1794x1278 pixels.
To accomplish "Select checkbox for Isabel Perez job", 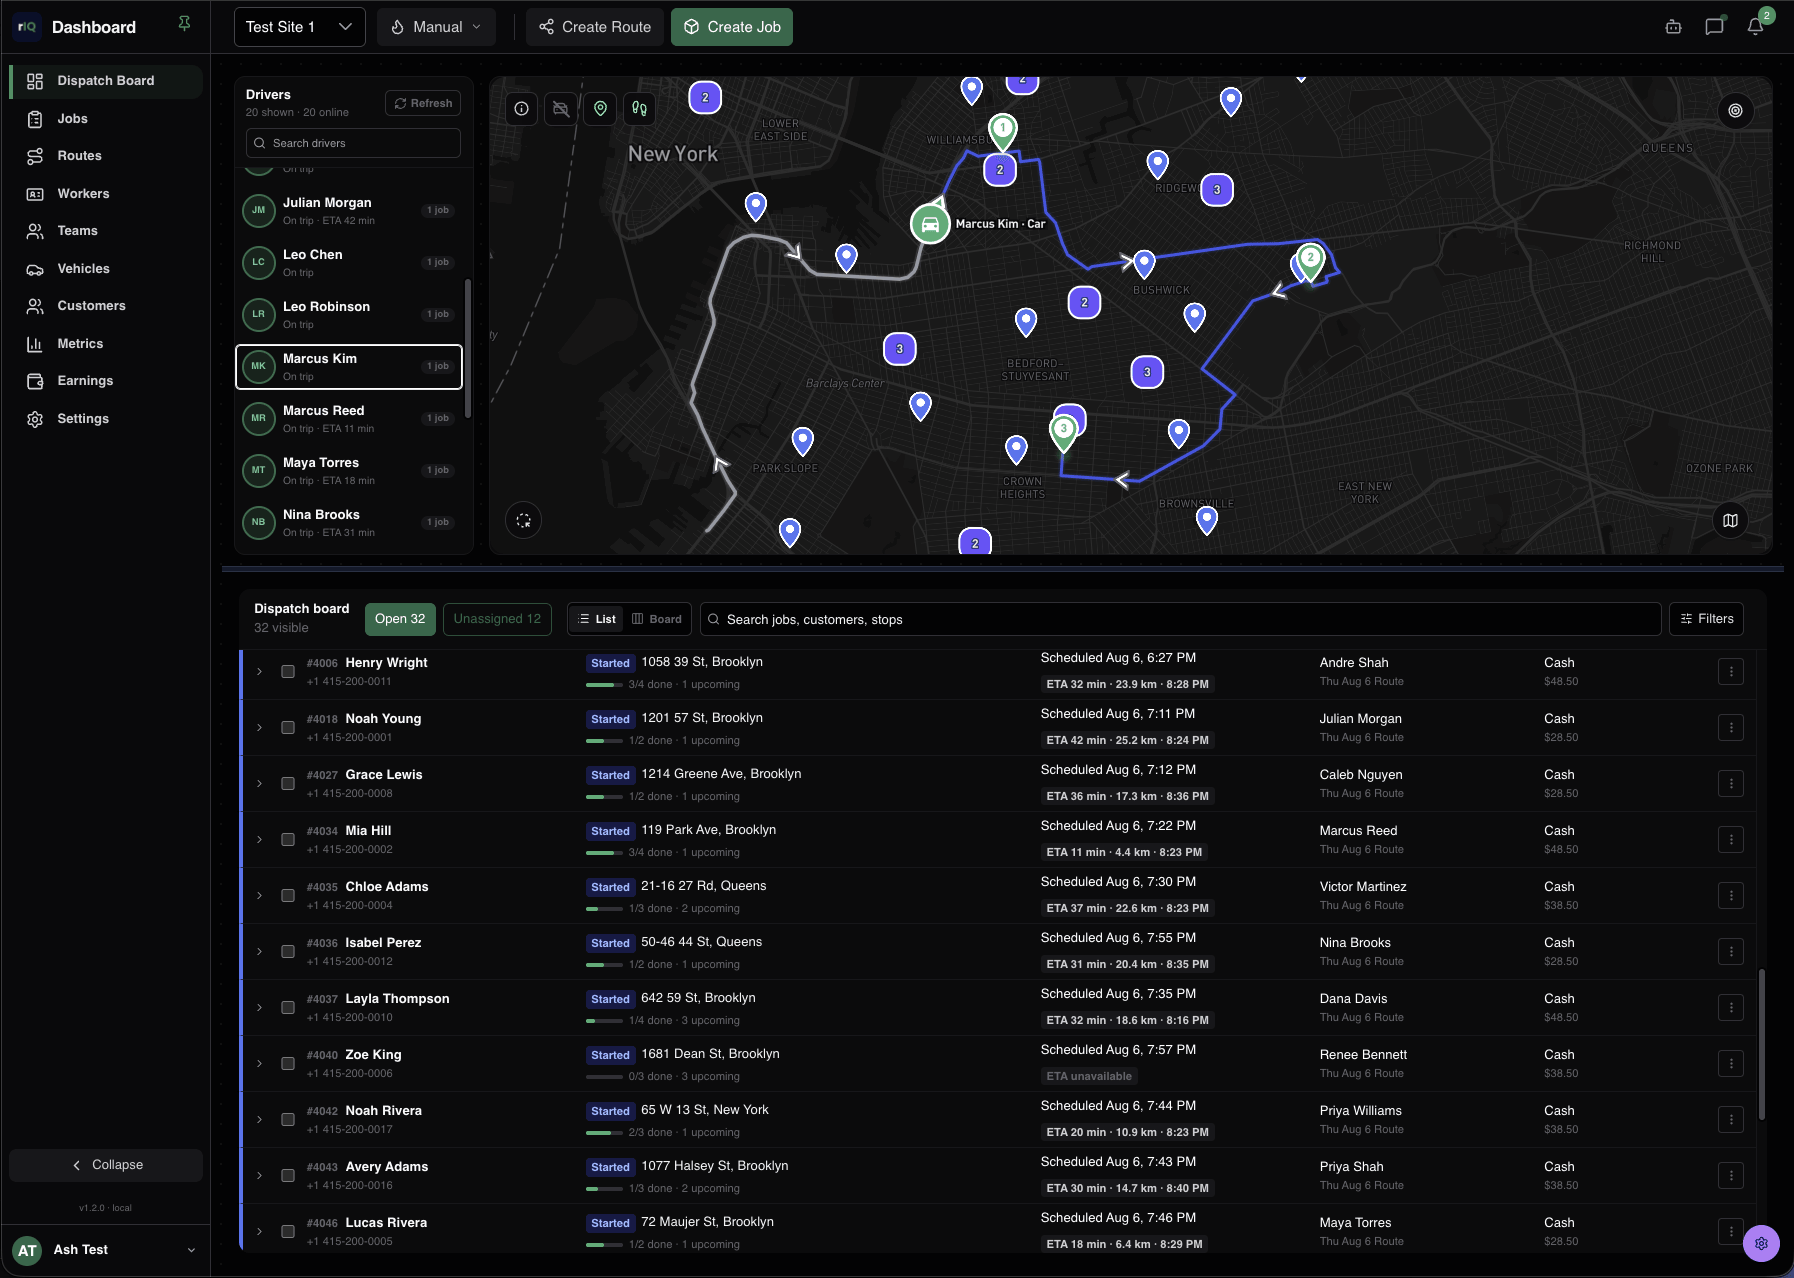I will click(x=288, y=952).
